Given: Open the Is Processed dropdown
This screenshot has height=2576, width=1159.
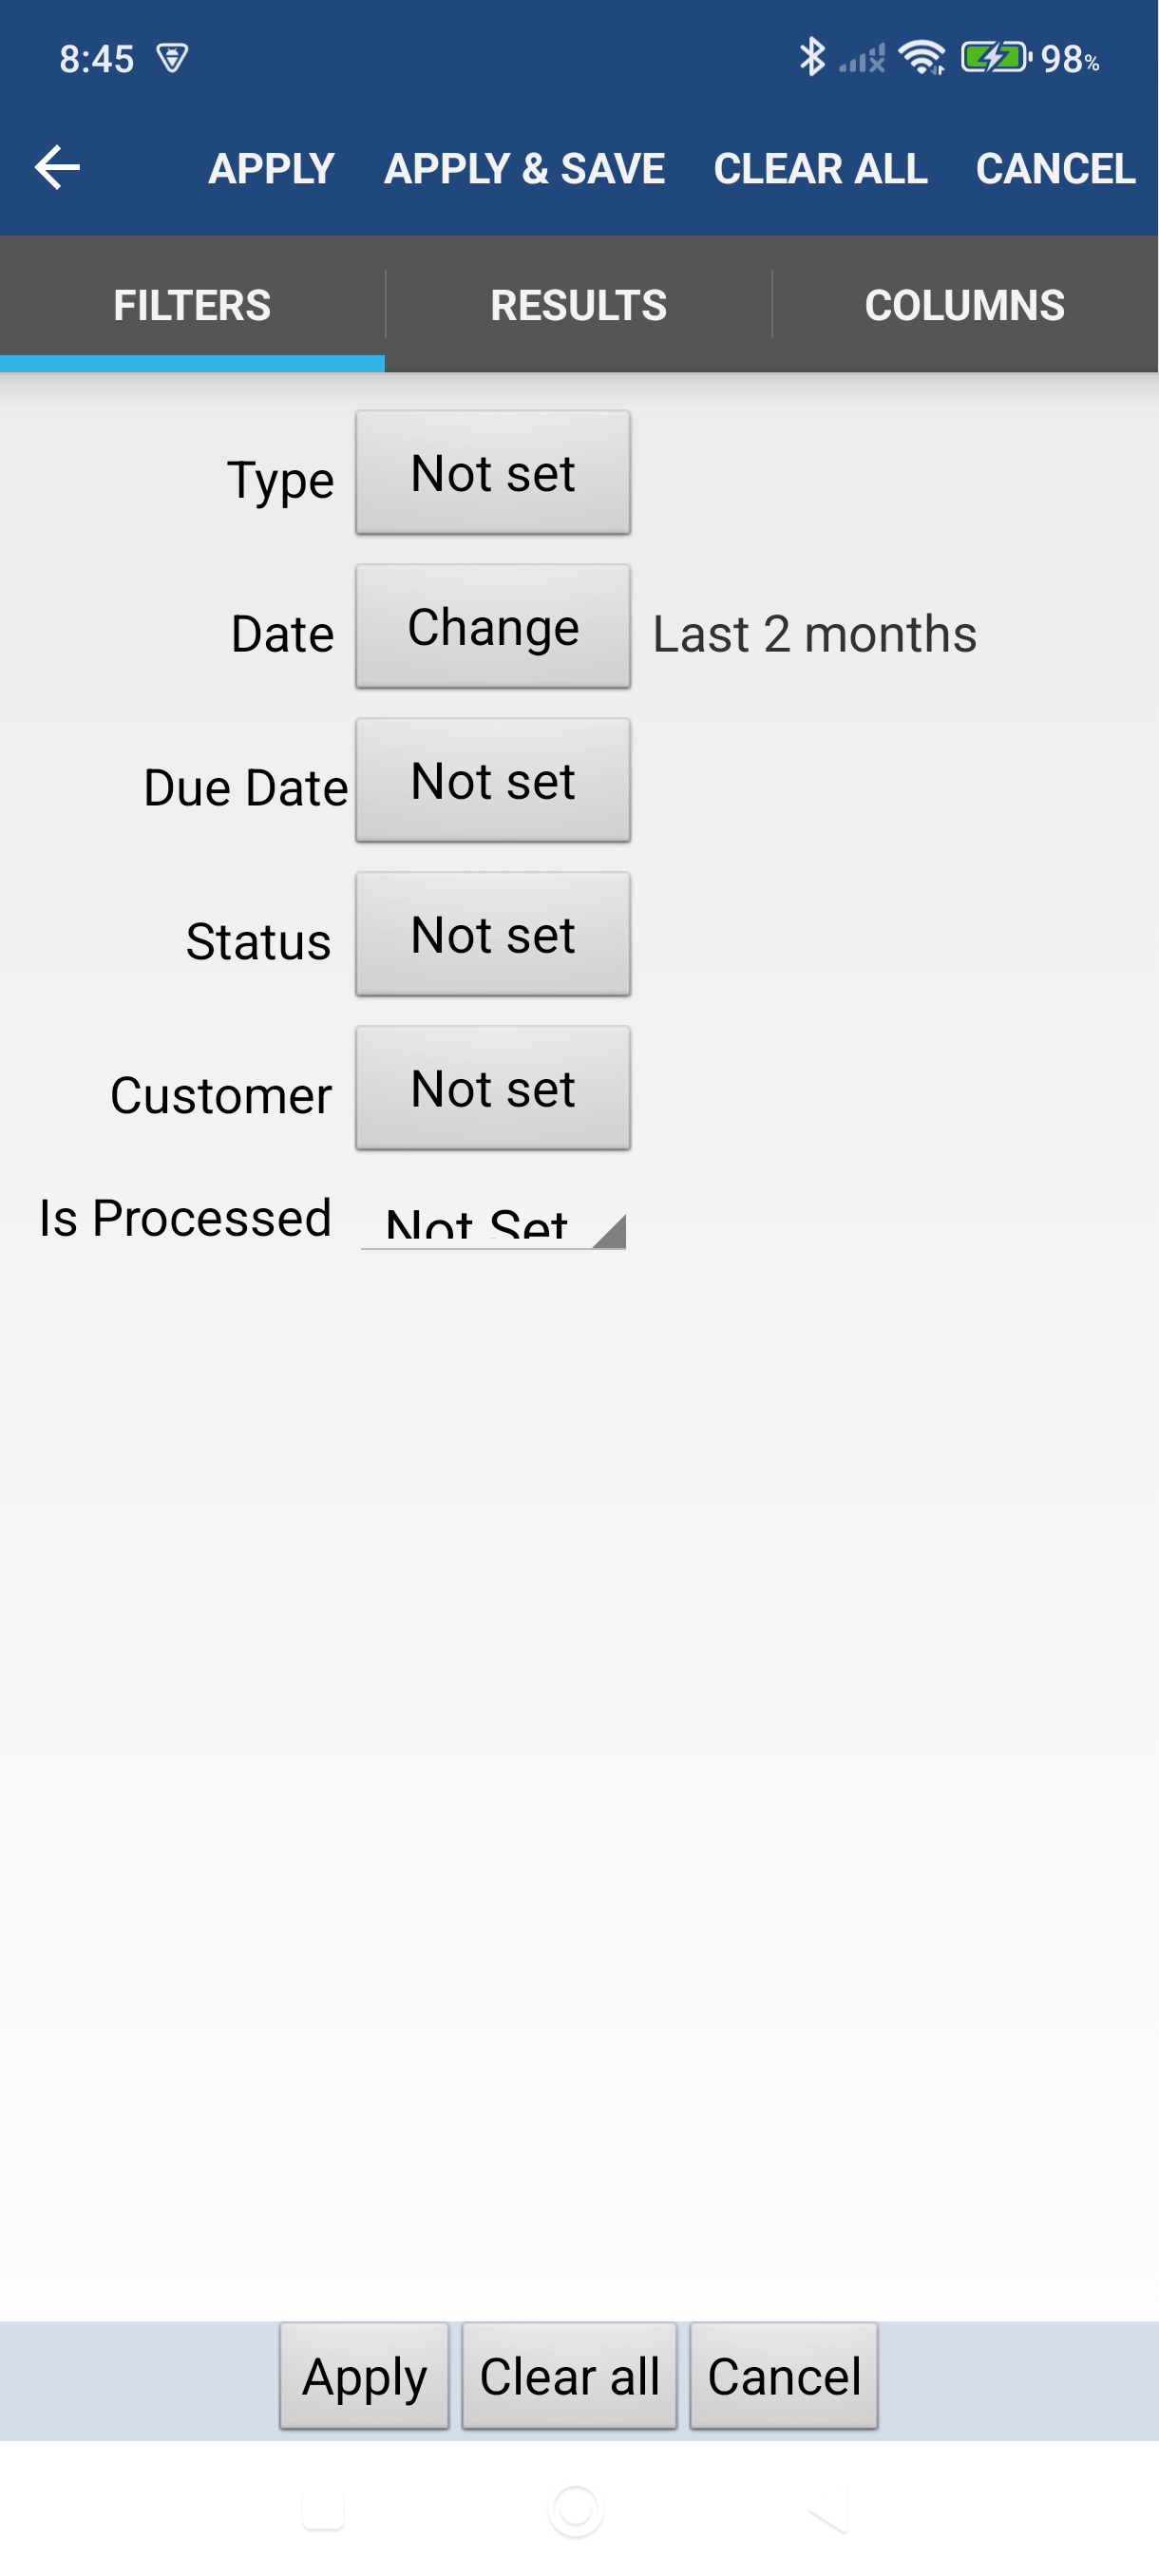Looking at the screenshot, I should coord(491,1222).
